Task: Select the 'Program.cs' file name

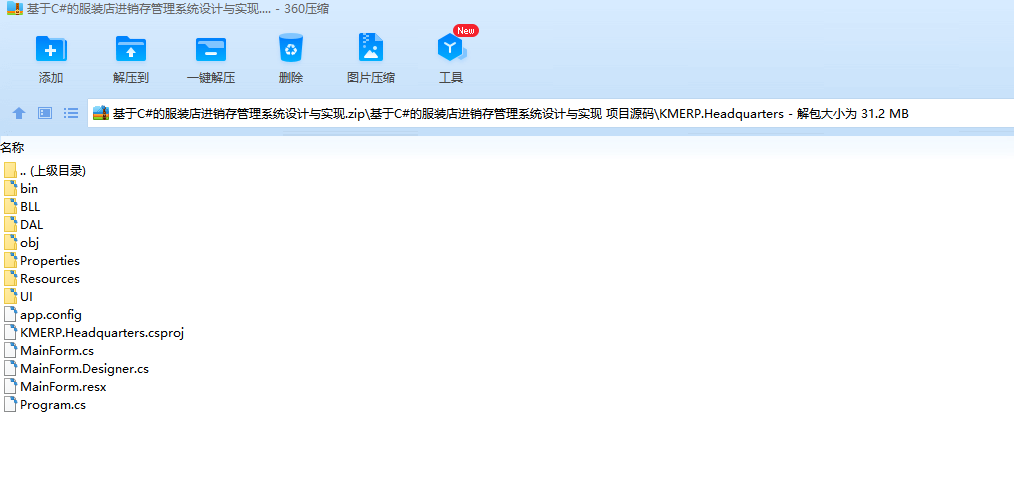Action: (53, 406)
